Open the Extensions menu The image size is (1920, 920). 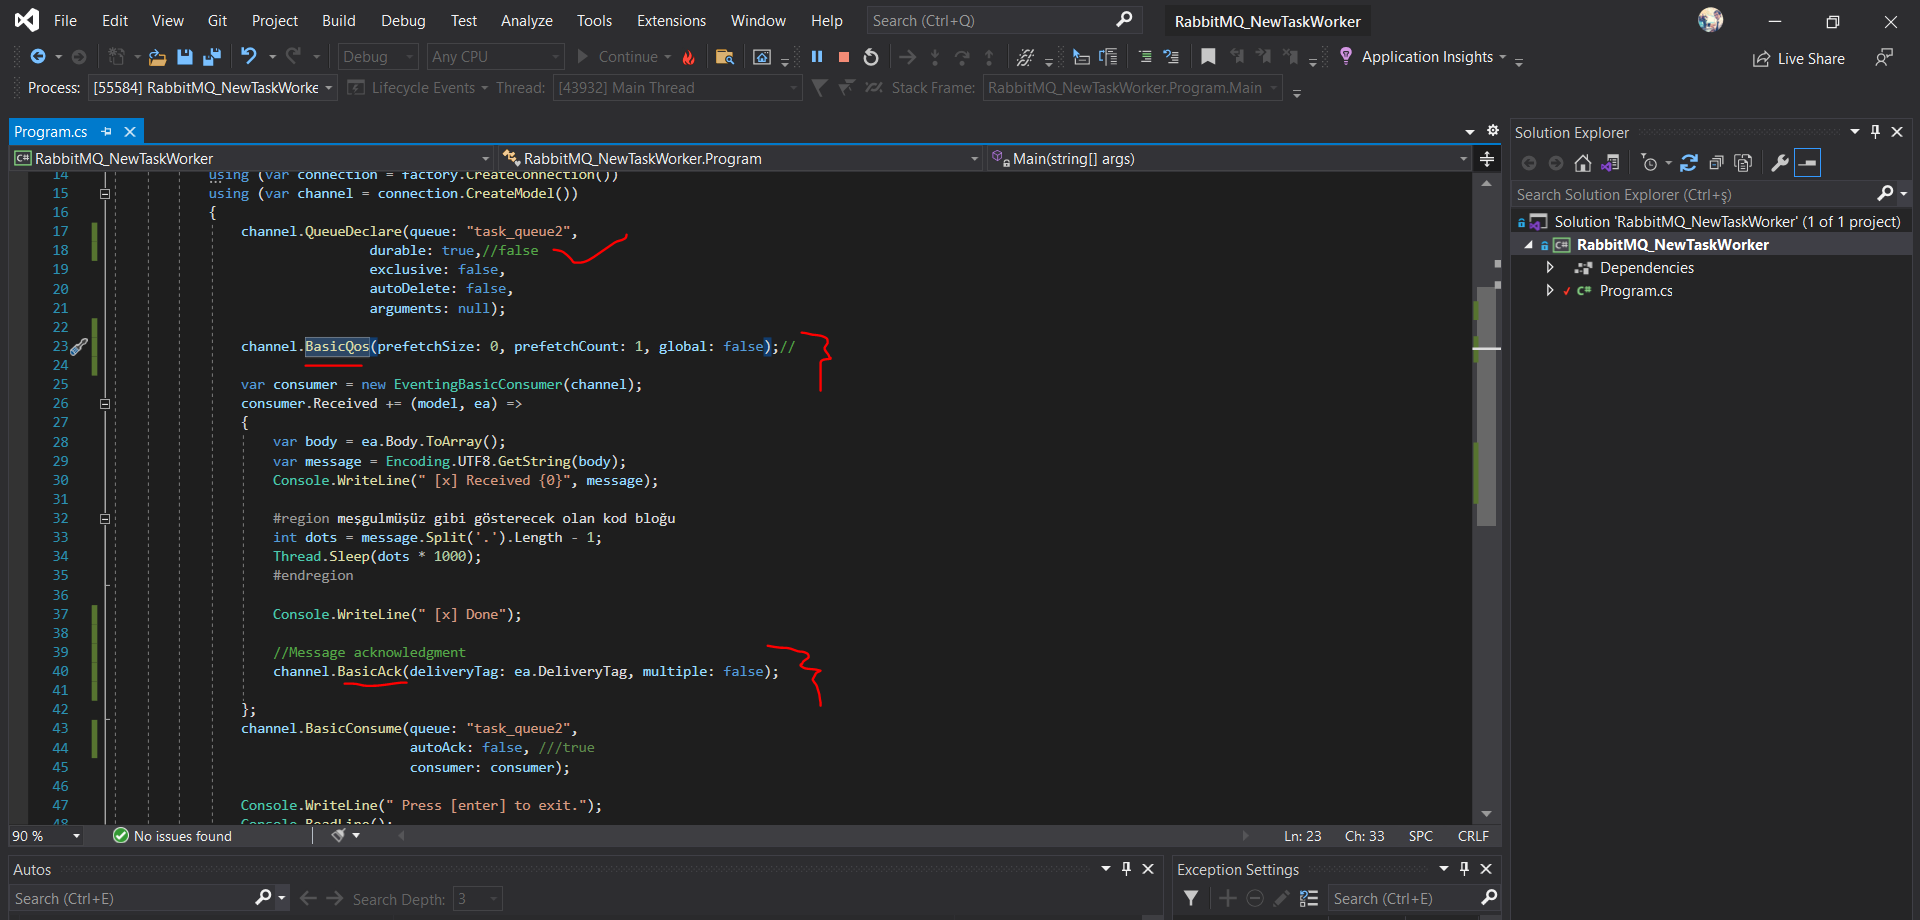click(671, 21)
